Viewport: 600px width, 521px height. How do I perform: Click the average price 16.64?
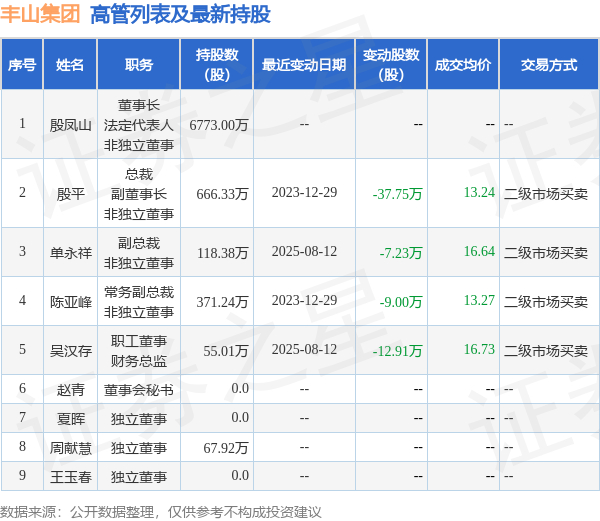479,251
